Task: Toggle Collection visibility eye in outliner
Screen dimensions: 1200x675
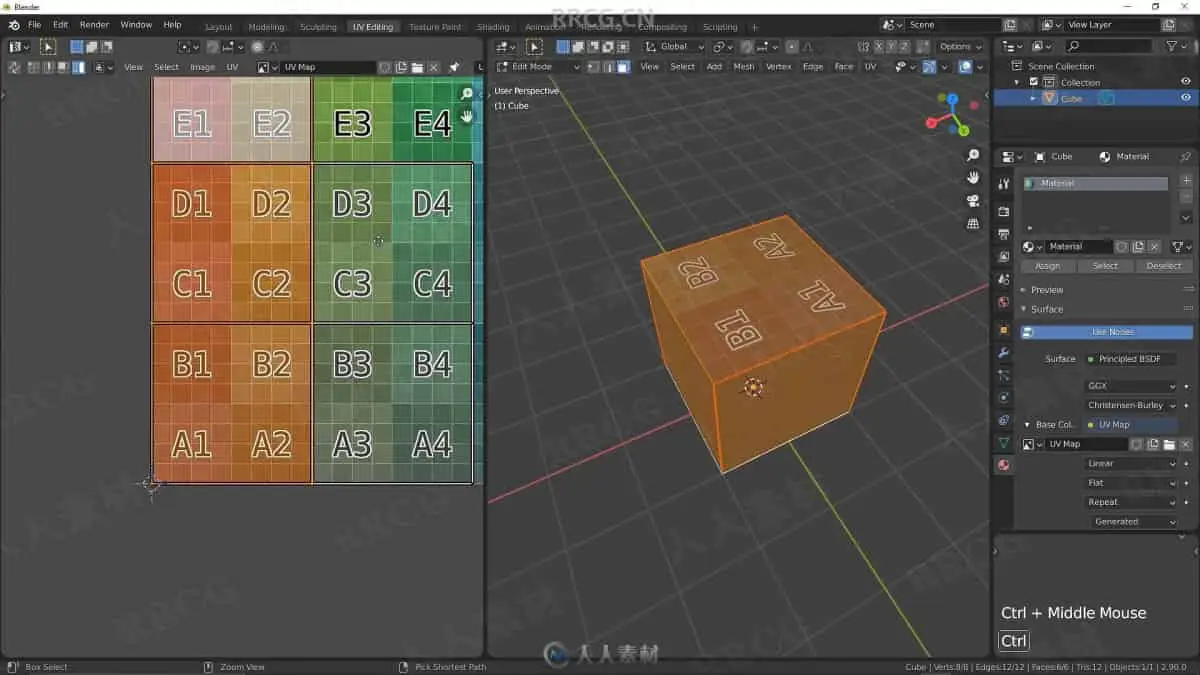Action: [1185, 82]
